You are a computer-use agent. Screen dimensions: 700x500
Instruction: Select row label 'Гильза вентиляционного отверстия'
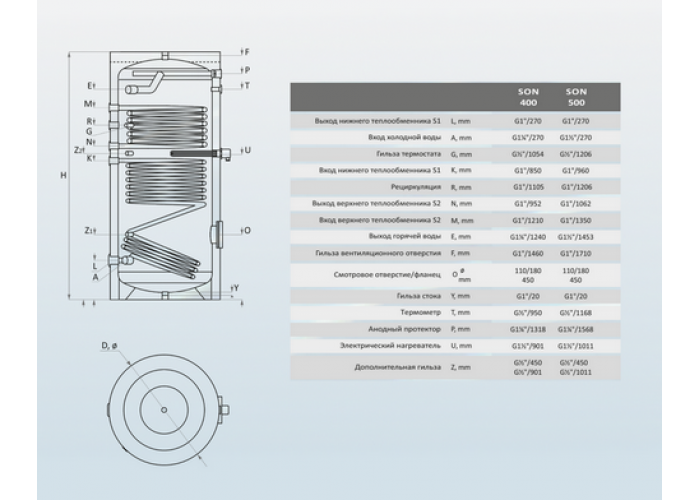(x=378, y=253)
